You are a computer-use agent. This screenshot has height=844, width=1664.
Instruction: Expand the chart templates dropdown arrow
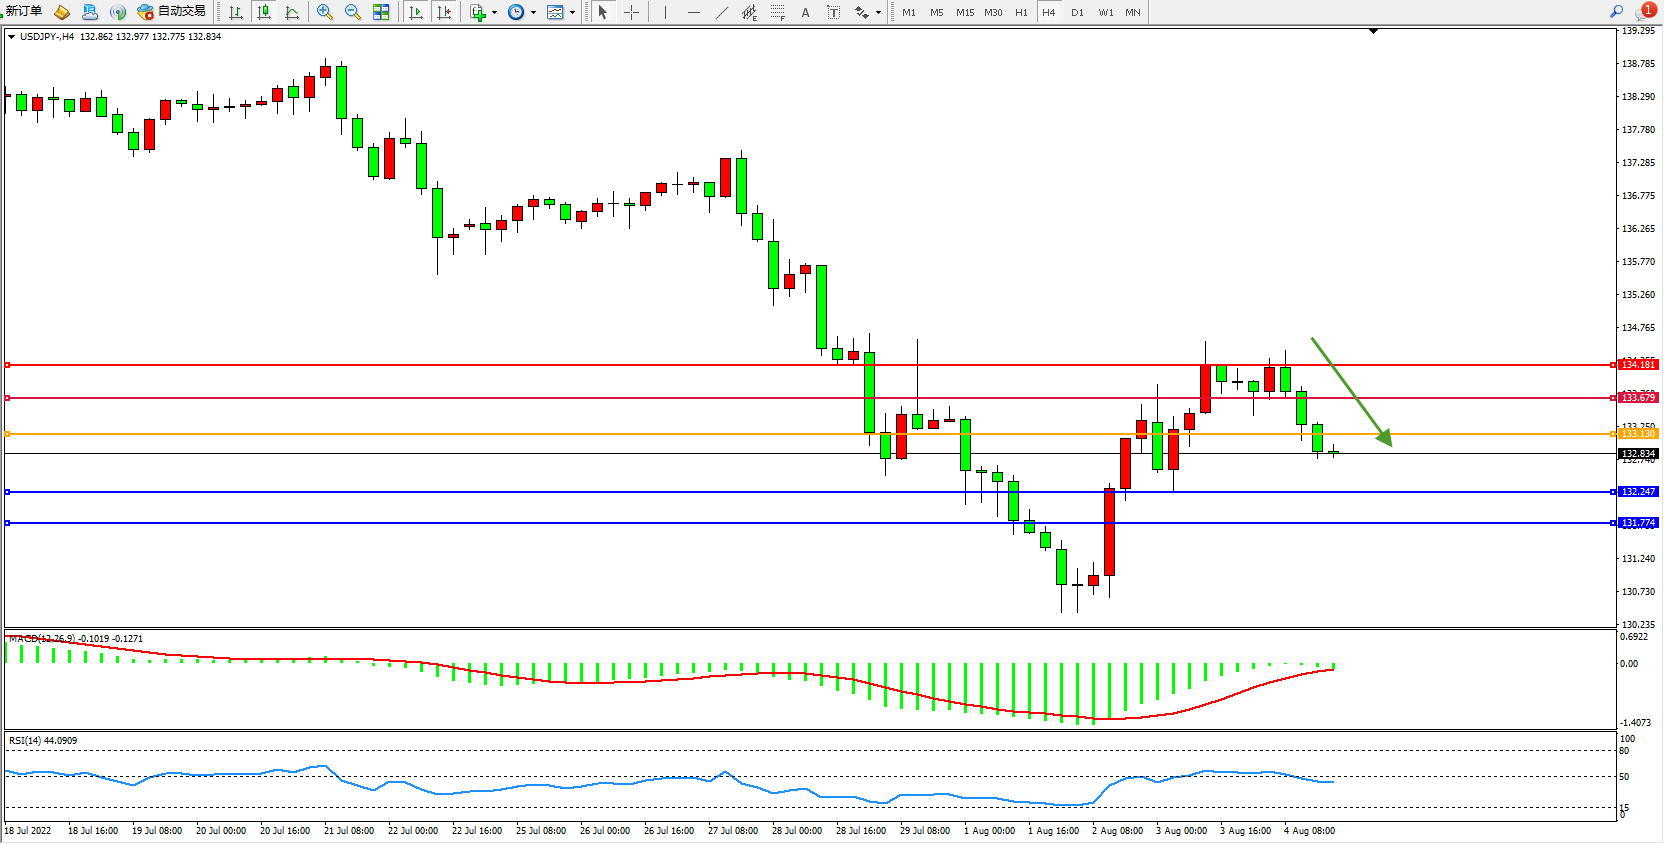click(572, 13)
